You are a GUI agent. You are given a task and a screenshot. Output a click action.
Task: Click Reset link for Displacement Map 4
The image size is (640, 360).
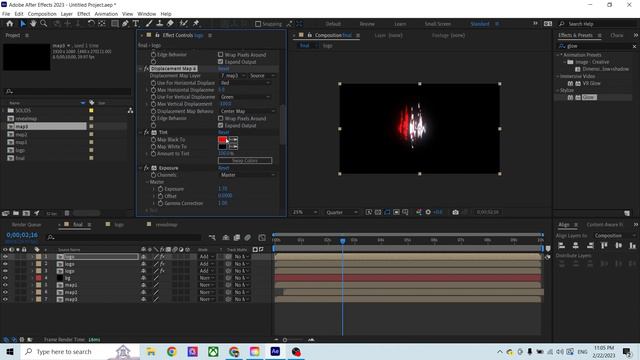[224, 69]
